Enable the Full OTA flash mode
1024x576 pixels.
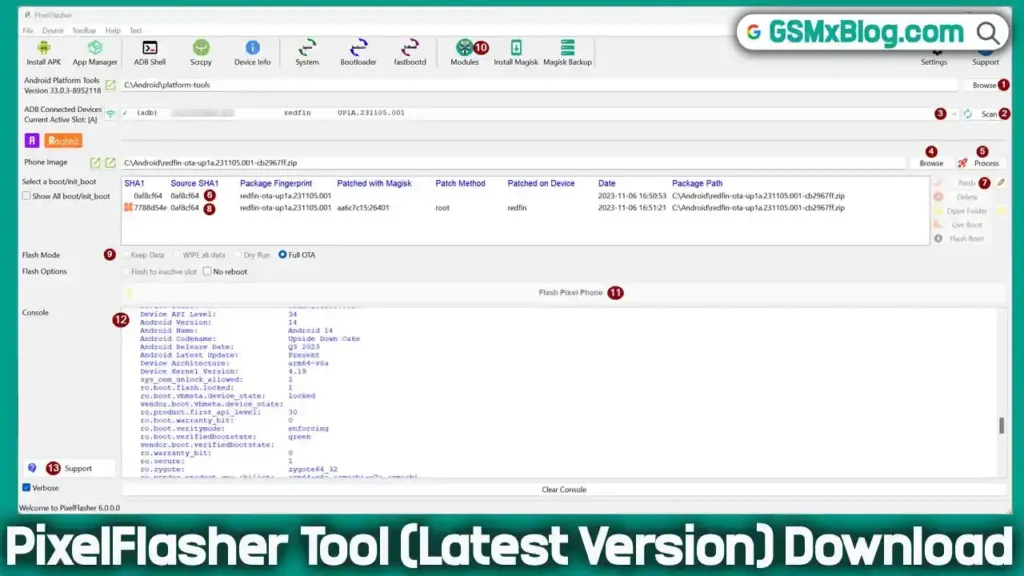click(281, 254)
